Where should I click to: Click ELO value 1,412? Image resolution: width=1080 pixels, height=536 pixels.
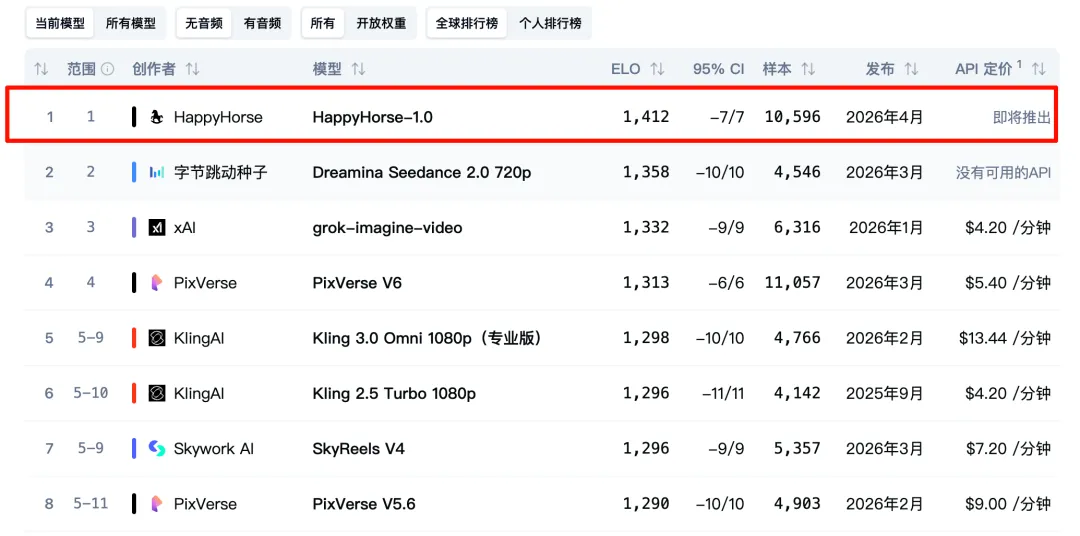click(x=646, y=117)
